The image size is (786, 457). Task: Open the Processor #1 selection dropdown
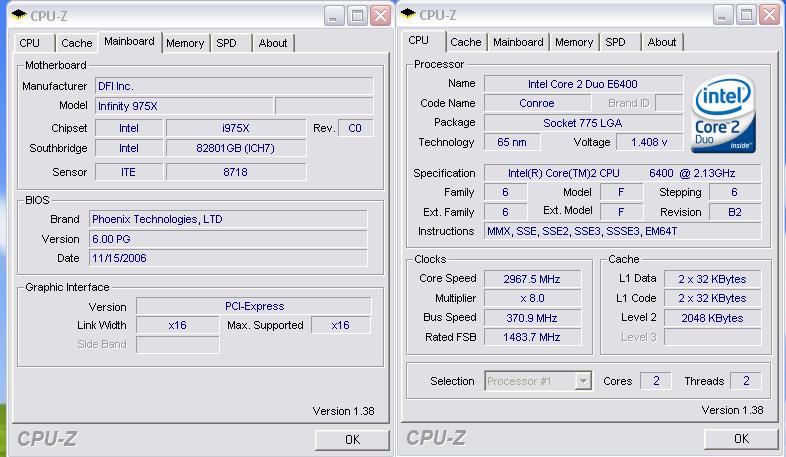point(583,381)
